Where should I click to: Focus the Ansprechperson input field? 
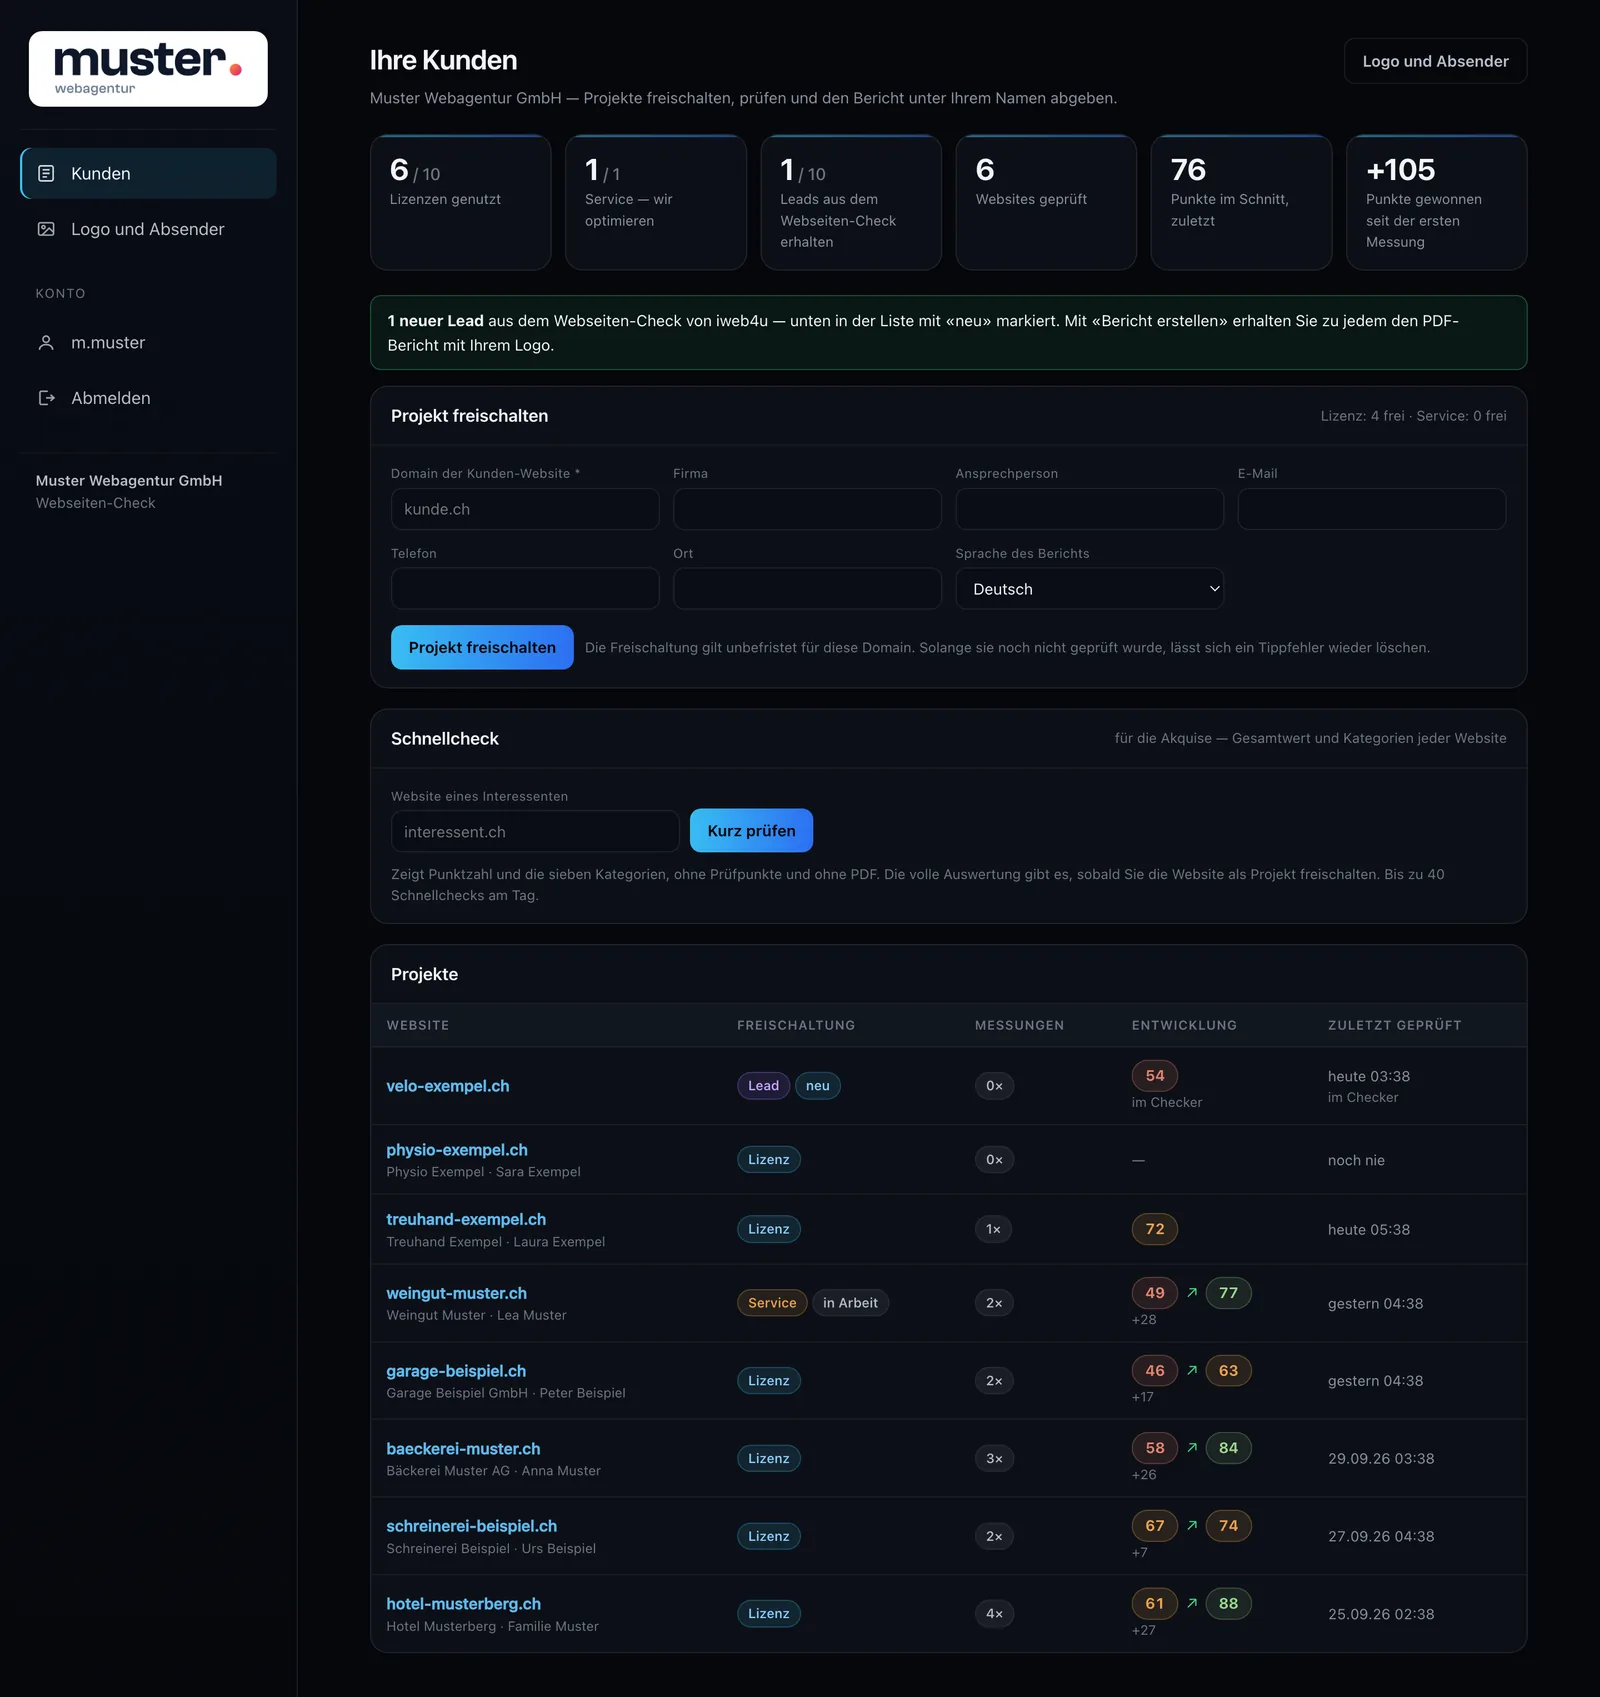point(1089,509)
